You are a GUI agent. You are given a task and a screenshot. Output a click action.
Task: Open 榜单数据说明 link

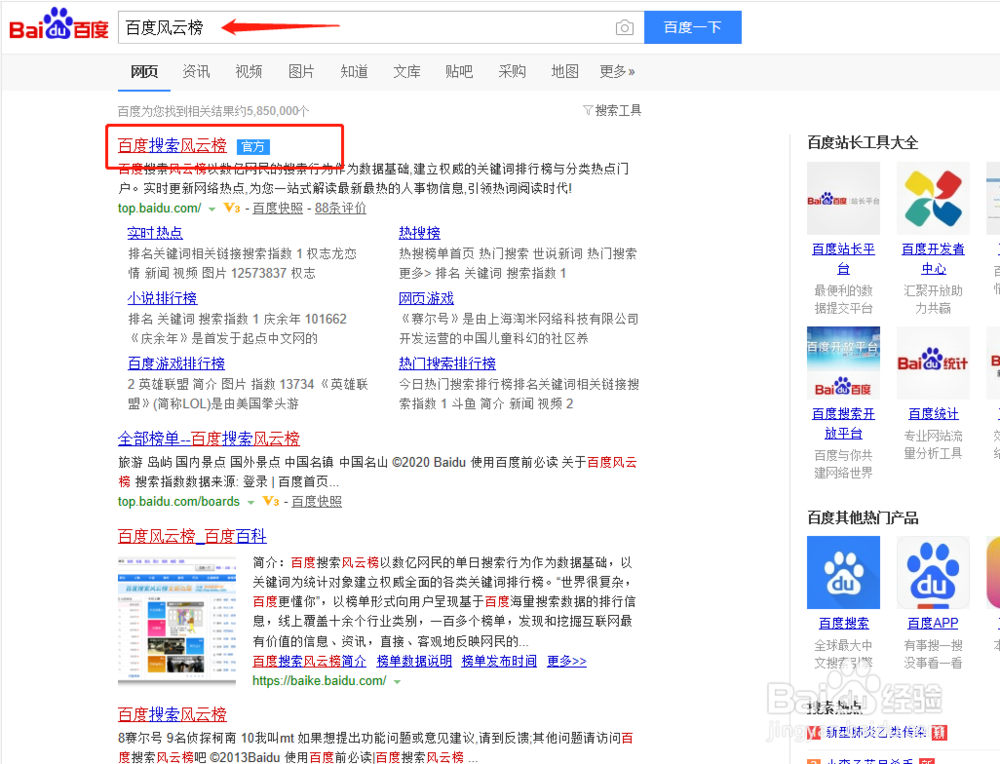click(x=414, y=661)
